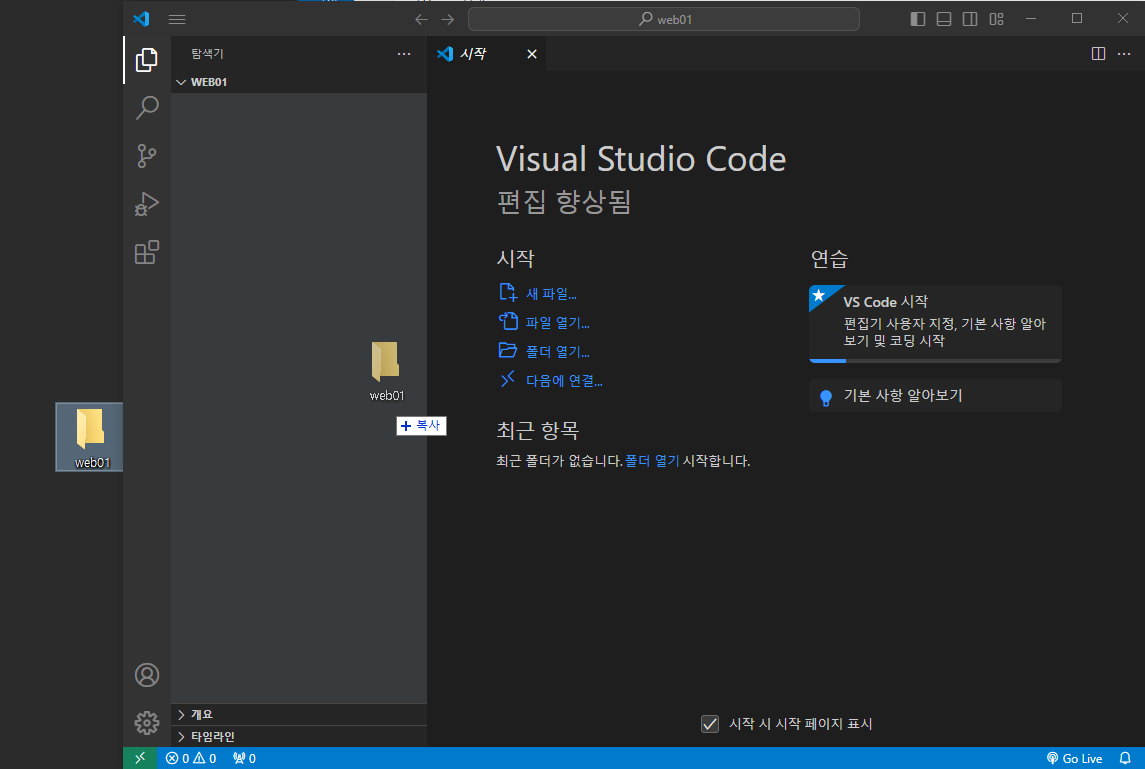Open the Manage gear icon
Image resolution: width=1145 pixels, height=769 pixels.
147,723
